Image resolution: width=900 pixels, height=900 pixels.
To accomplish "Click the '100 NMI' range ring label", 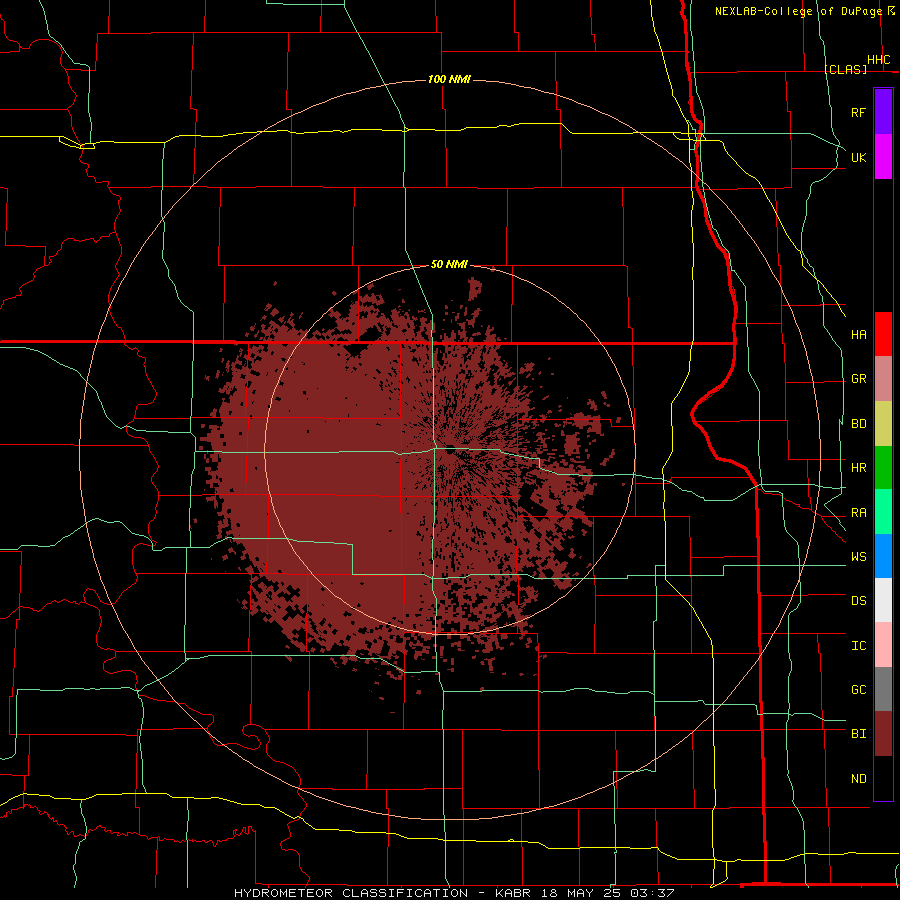I will click(x=449, y=79).
